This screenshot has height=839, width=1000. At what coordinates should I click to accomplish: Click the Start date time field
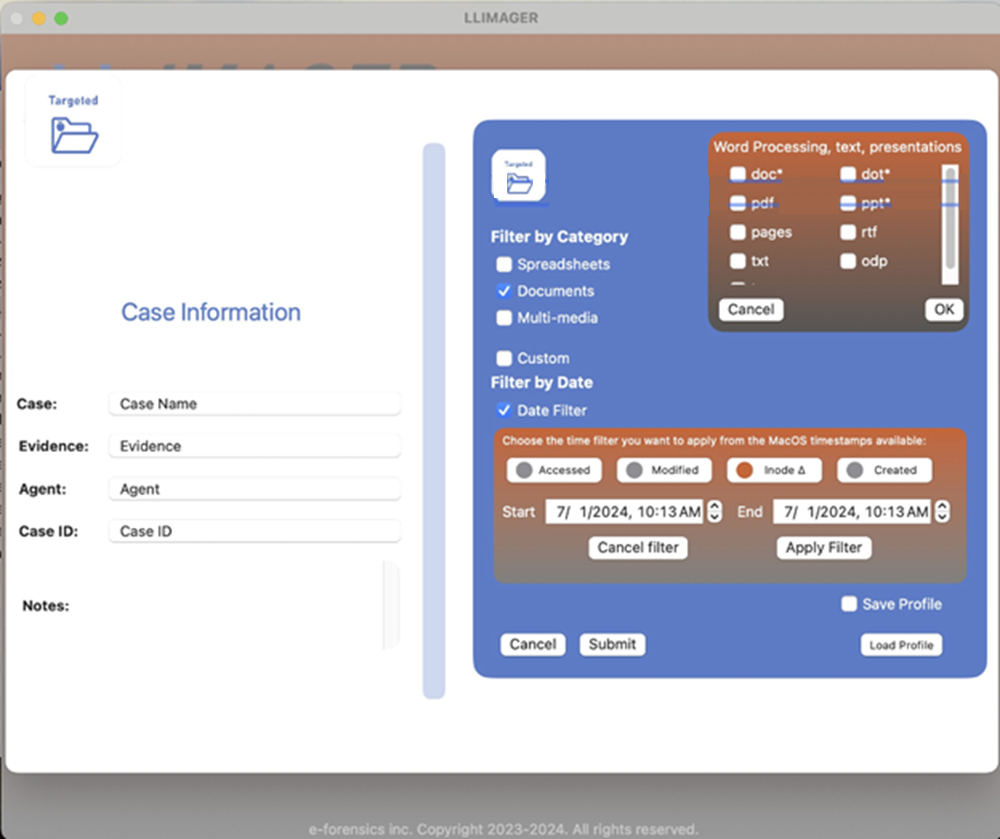[x=624, y=512]
